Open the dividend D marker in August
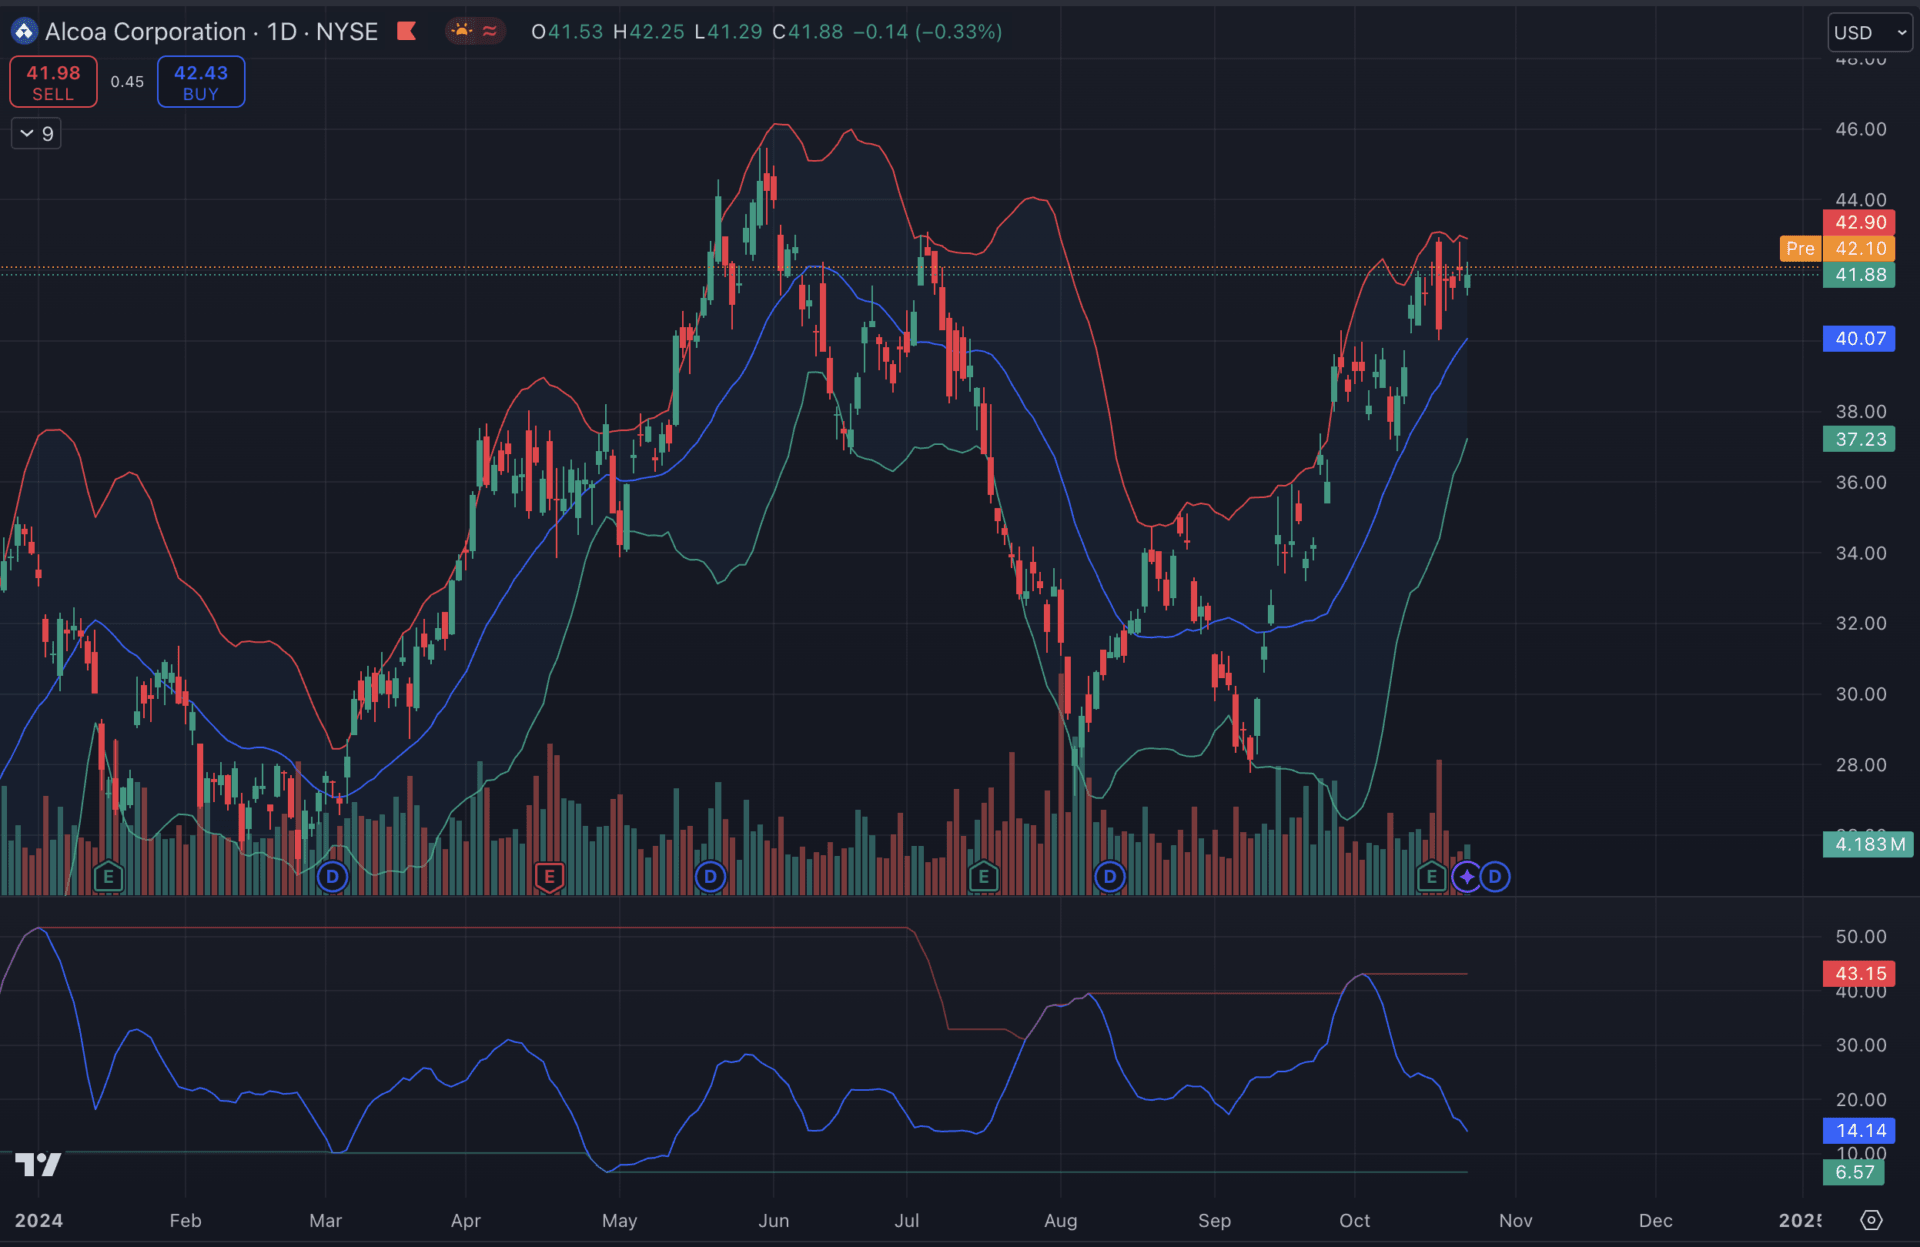1920x1247 pixels. point(1109,877)
